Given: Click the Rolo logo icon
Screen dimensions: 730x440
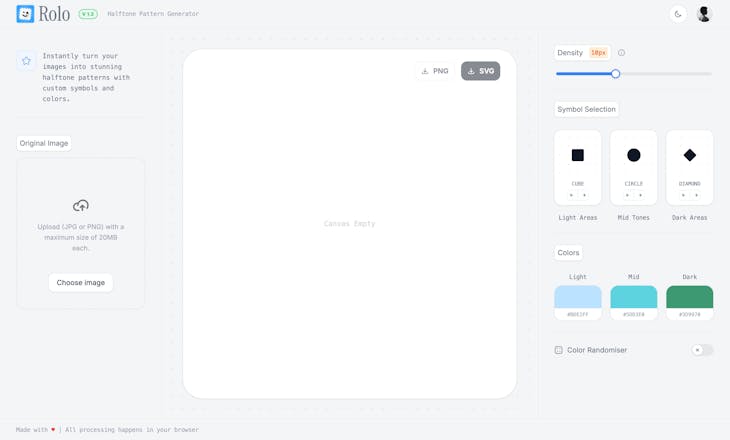Looking at the screenshot, I should (25, 14).
